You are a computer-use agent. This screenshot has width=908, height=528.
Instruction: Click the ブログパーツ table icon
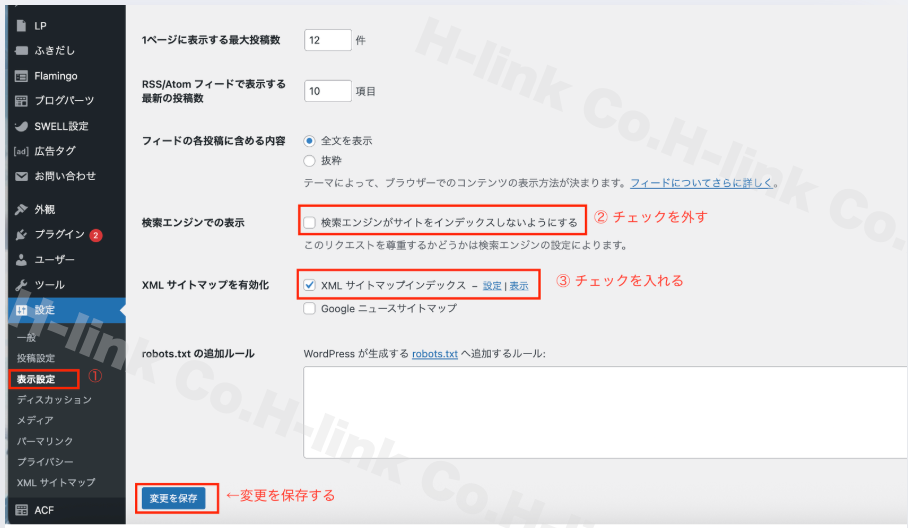[x=21, y=101]
